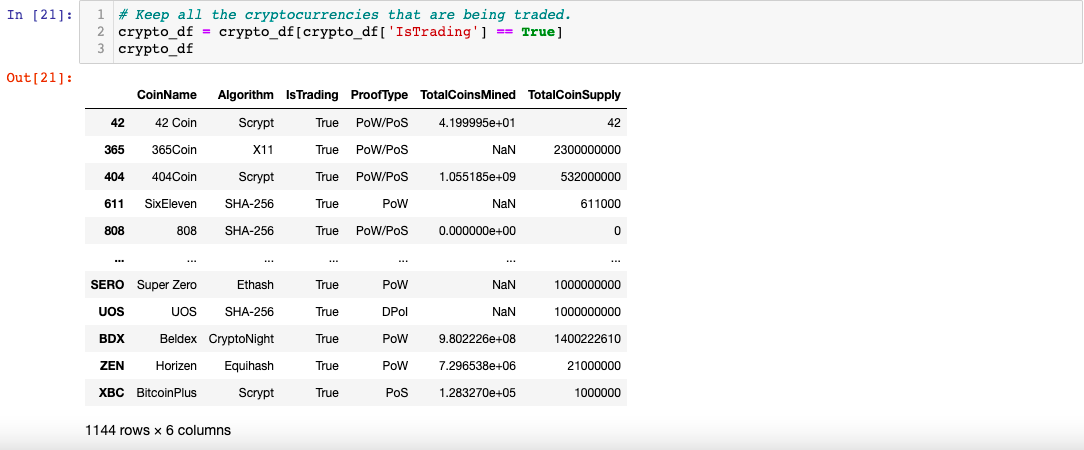The image size is (1084, 450).
Task: Click the TotalCoinSupply column header
Action: click(574, 95)
